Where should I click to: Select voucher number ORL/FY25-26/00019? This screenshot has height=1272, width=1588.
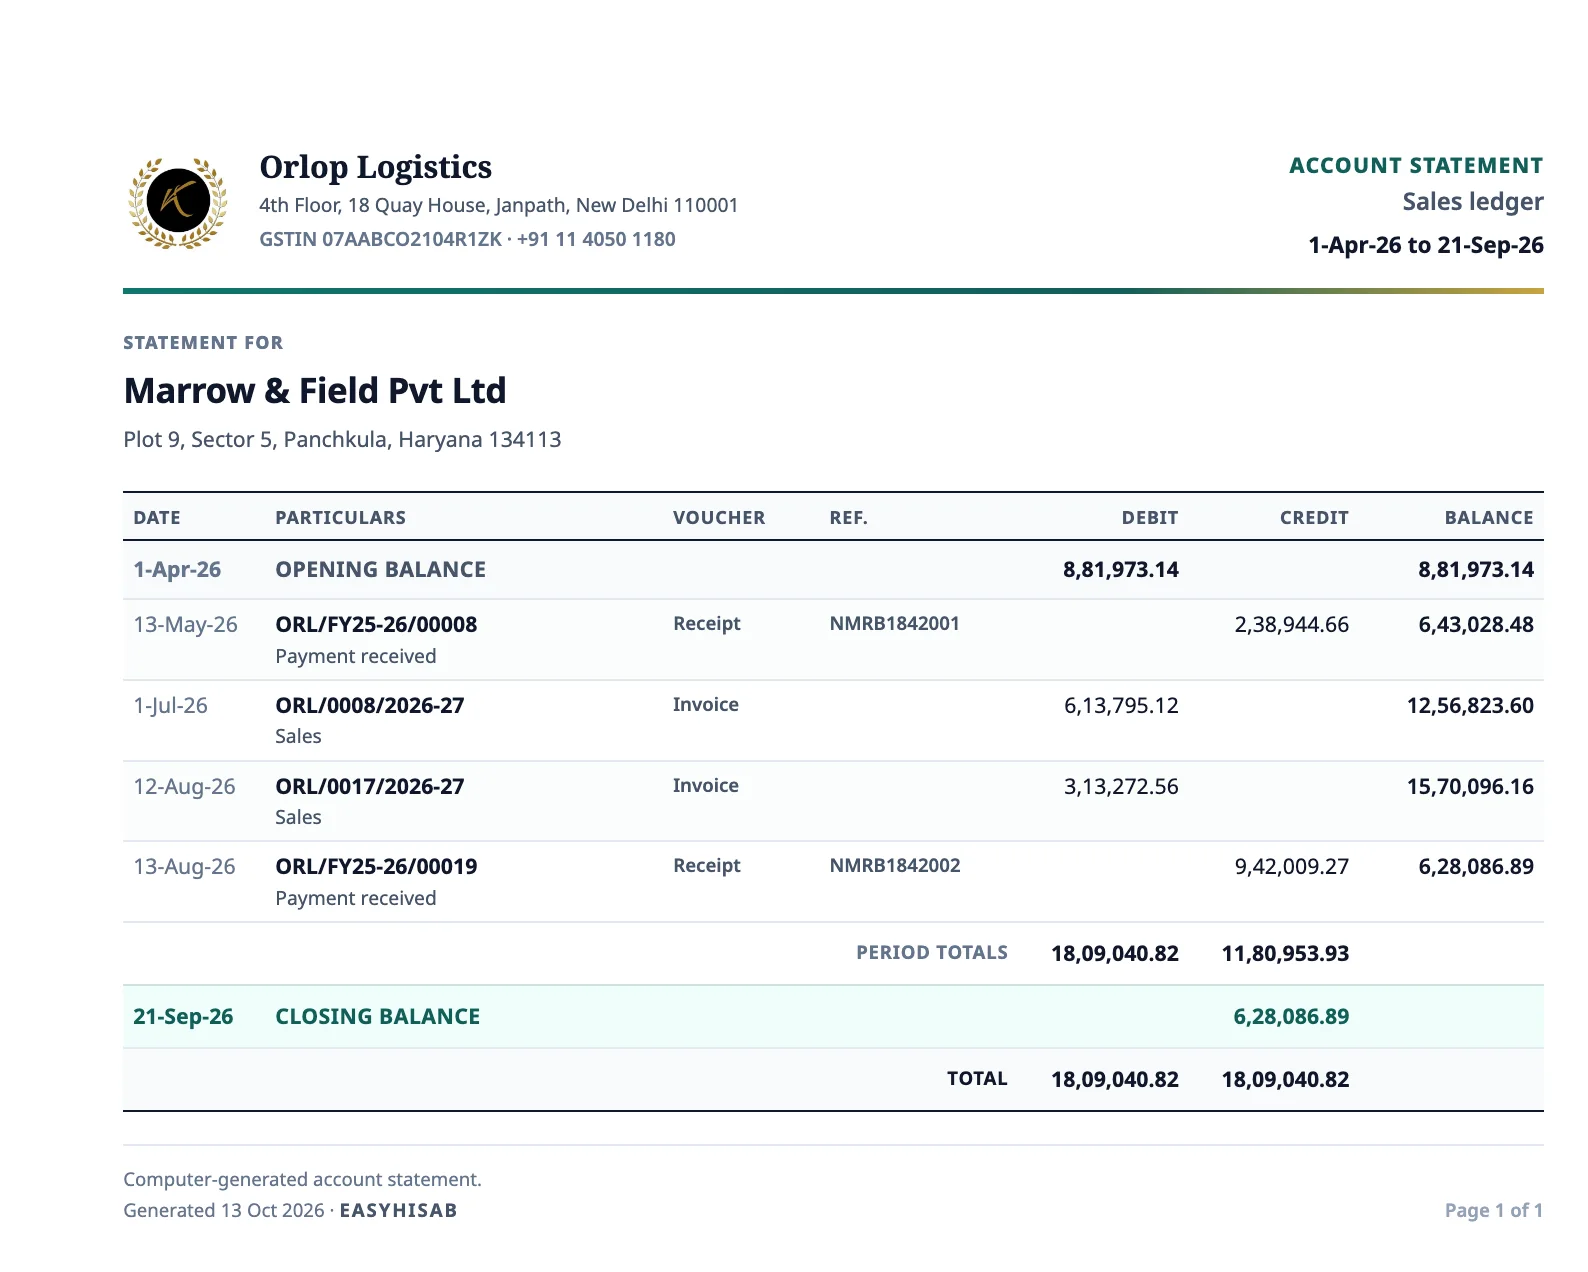point(376,867)
